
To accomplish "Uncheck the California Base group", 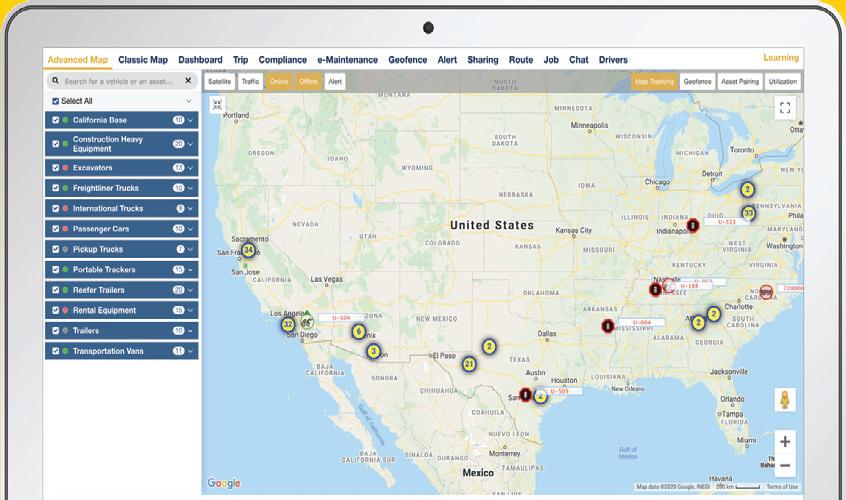I will [x=56, y=120].
